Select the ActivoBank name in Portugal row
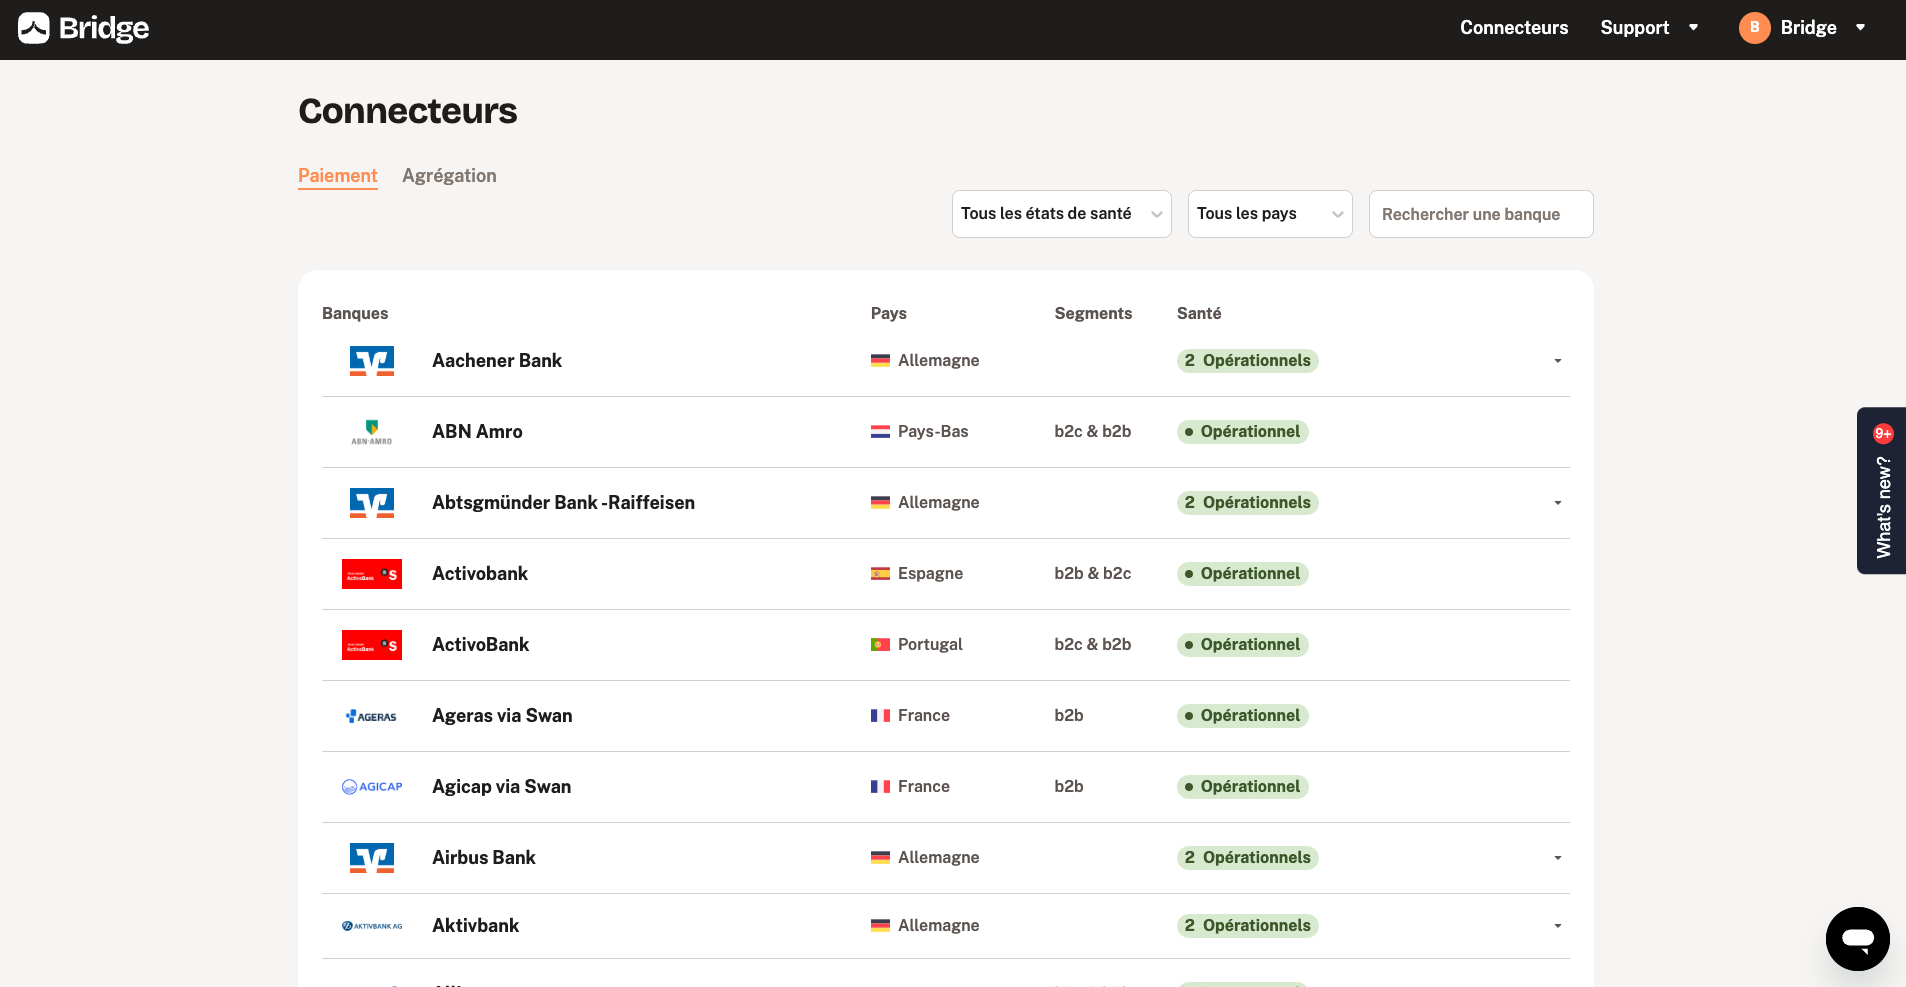This screenshot has height=987, width=1906. (x=480, y=645)
